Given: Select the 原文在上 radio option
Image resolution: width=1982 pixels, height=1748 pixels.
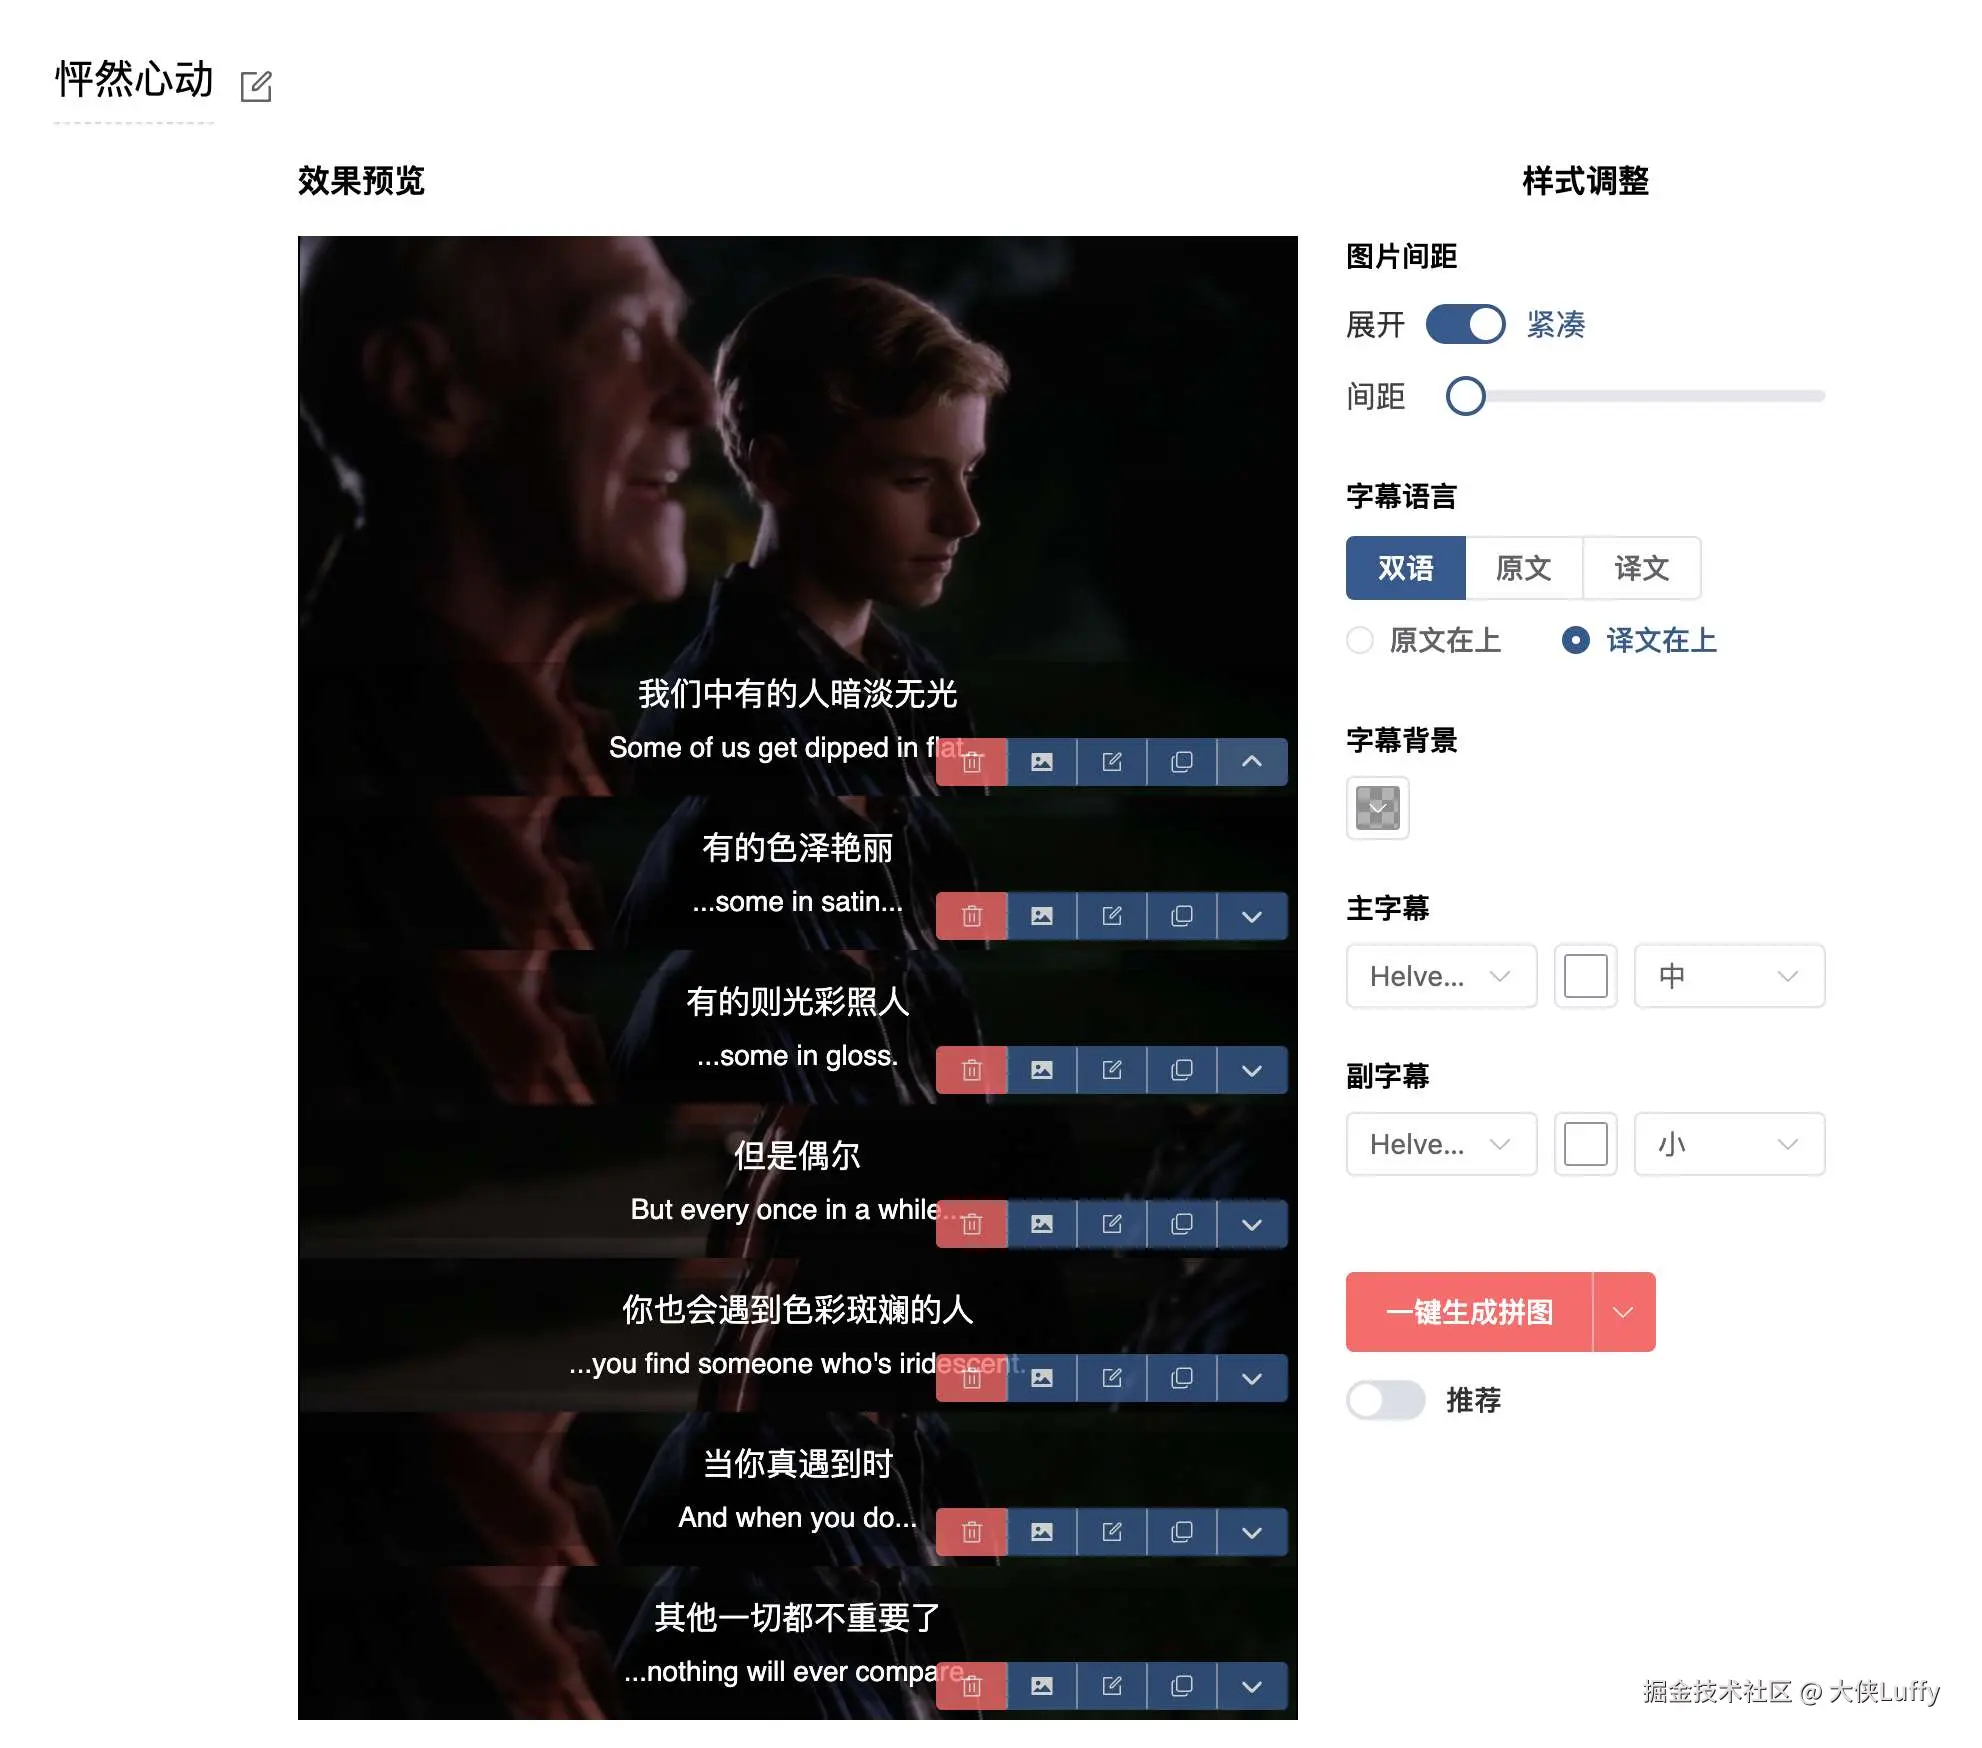Looking at the screenshot, I should [x=1424, y=640].
